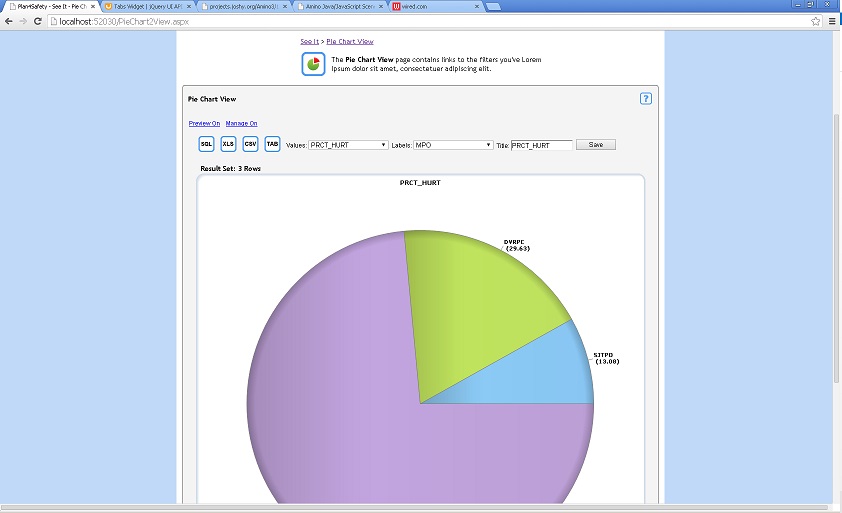The width and height of the screenshot is (842, 513).
Task: Switch to the Tabs Widget jQuery UI tab
Action: point(147,6)
